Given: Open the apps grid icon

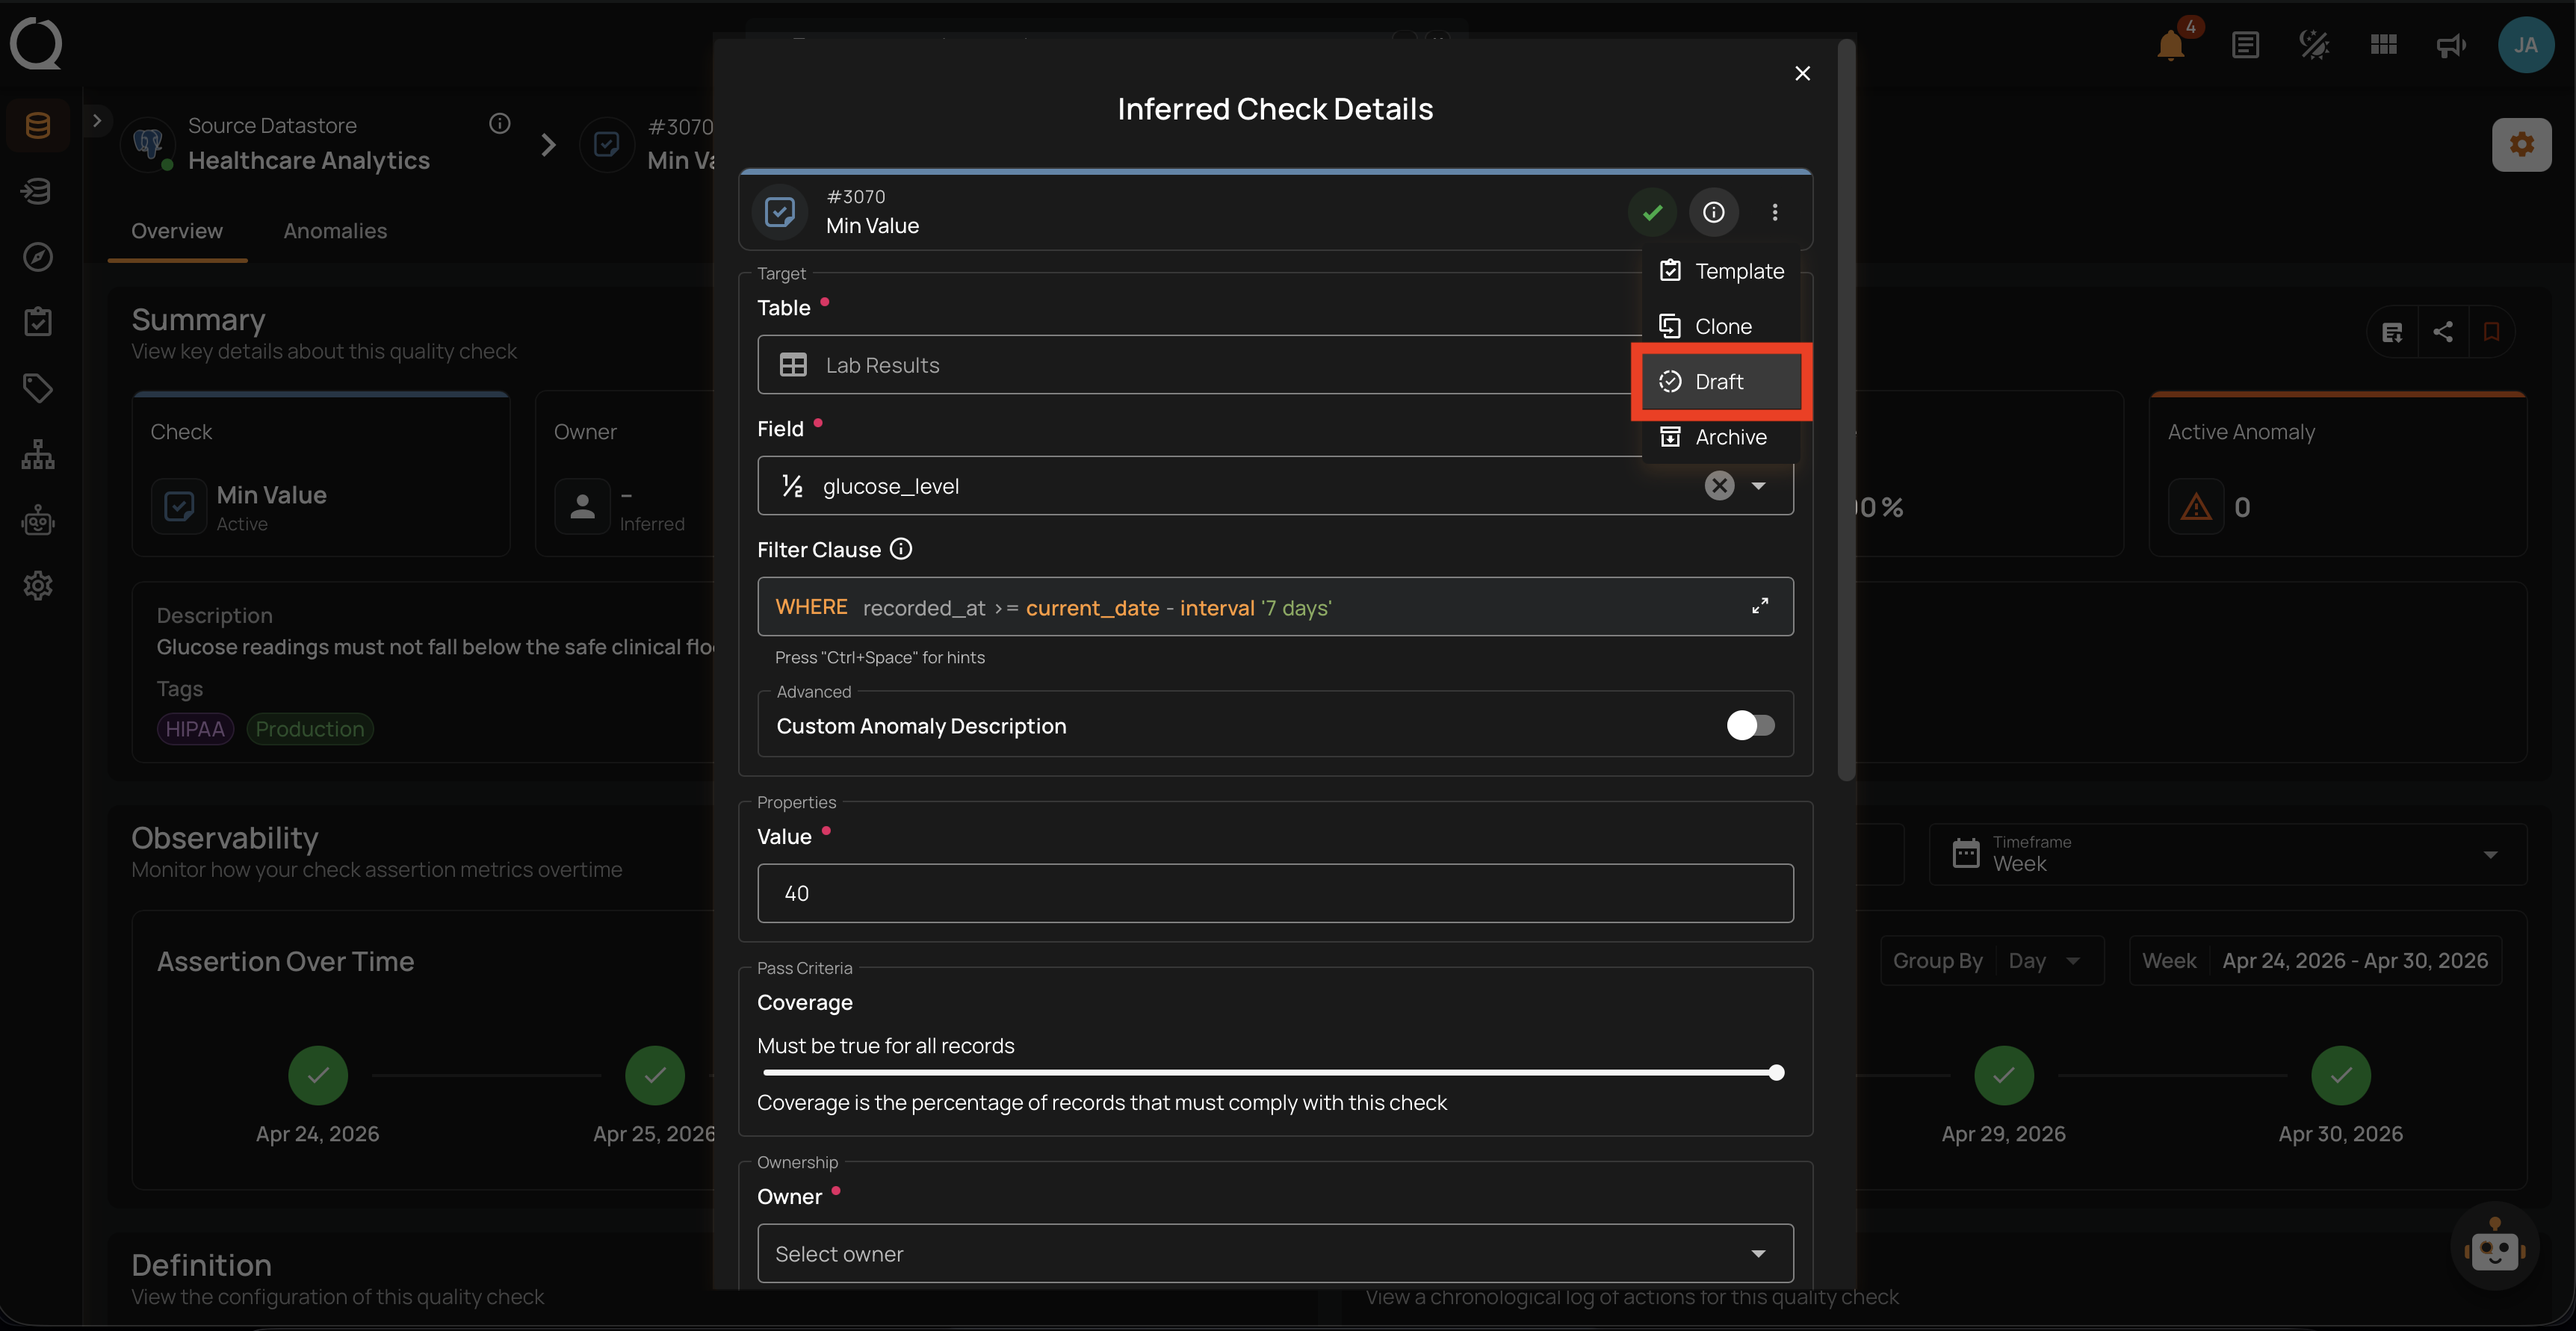Looking at the screenshot, I should coord(2383,45).
